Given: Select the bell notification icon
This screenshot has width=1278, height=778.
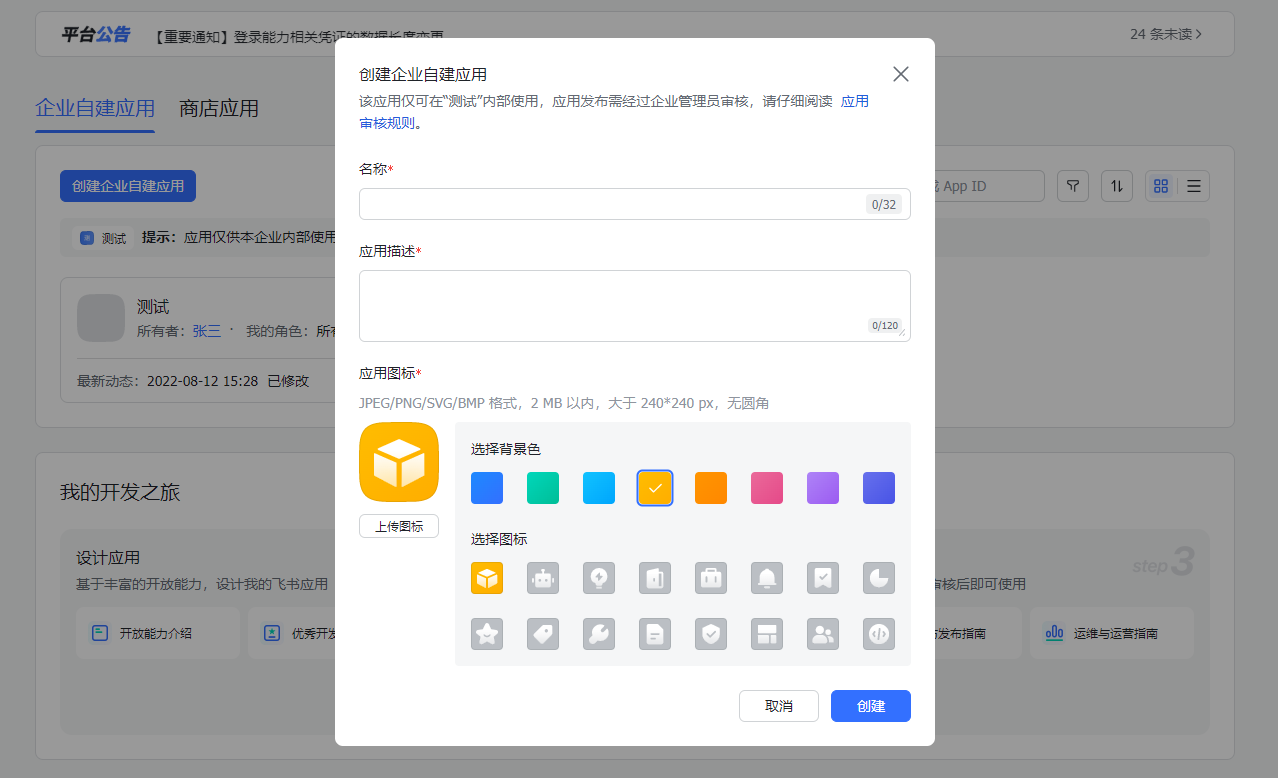Looking at the screenshot, I should click(767, 578).
